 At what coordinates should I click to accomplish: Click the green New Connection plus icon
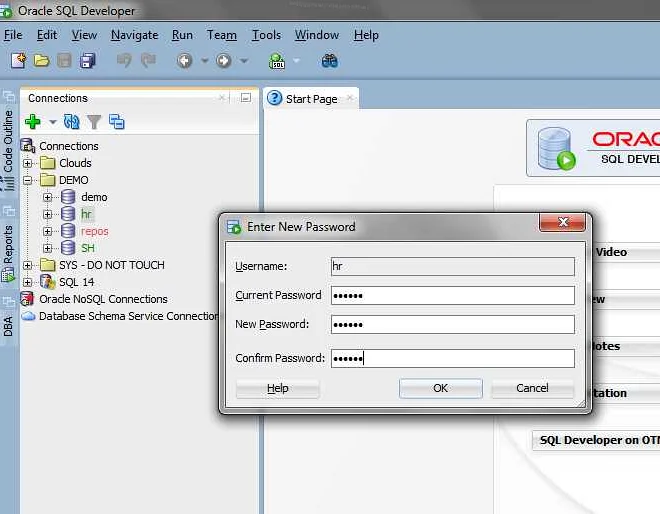[x=32, y=122]
